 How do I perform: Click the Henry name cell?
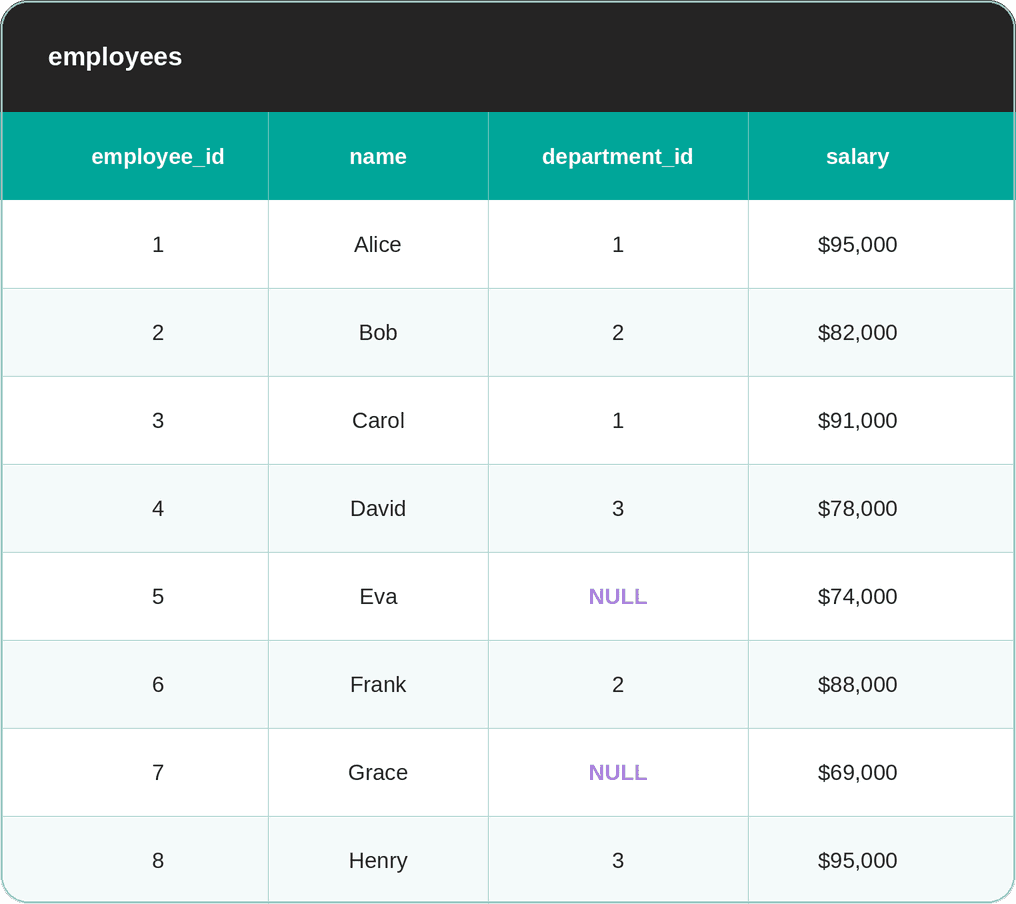tap(378, 861)
